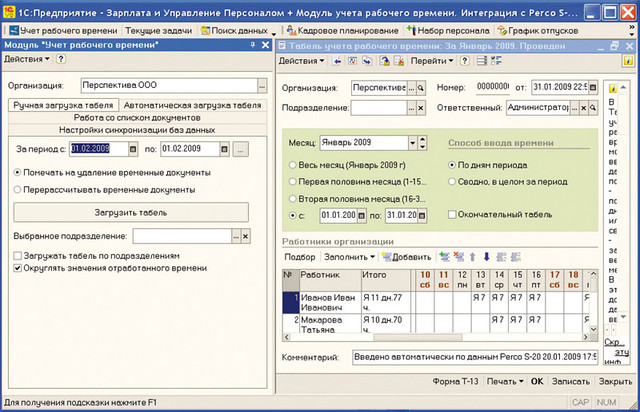Open the Ответственный lookup magnifier

(593, 108)
